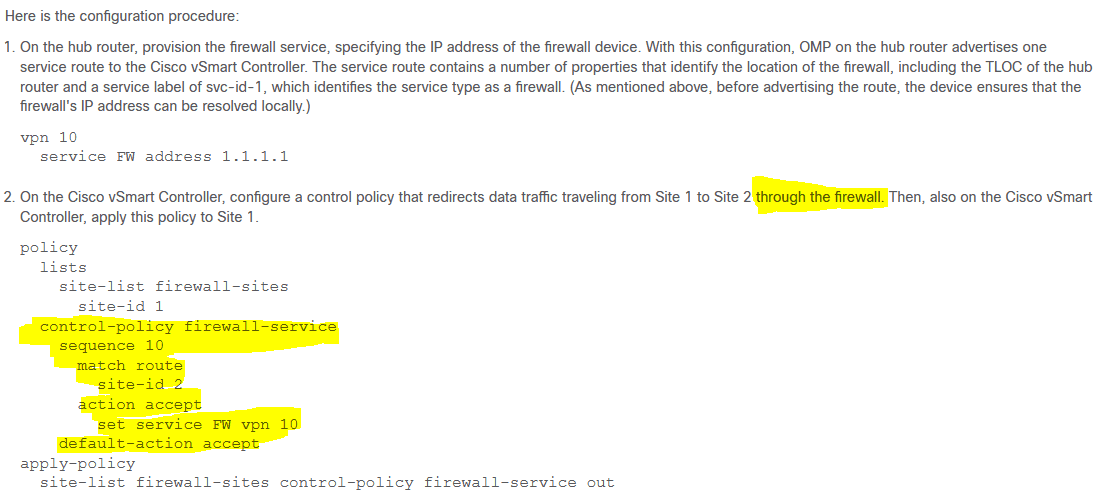Image resolution: width=1105 pixels, height=494 pixels.
Task: Click the "site-id 1" line
Action: [x=121, y=307]
